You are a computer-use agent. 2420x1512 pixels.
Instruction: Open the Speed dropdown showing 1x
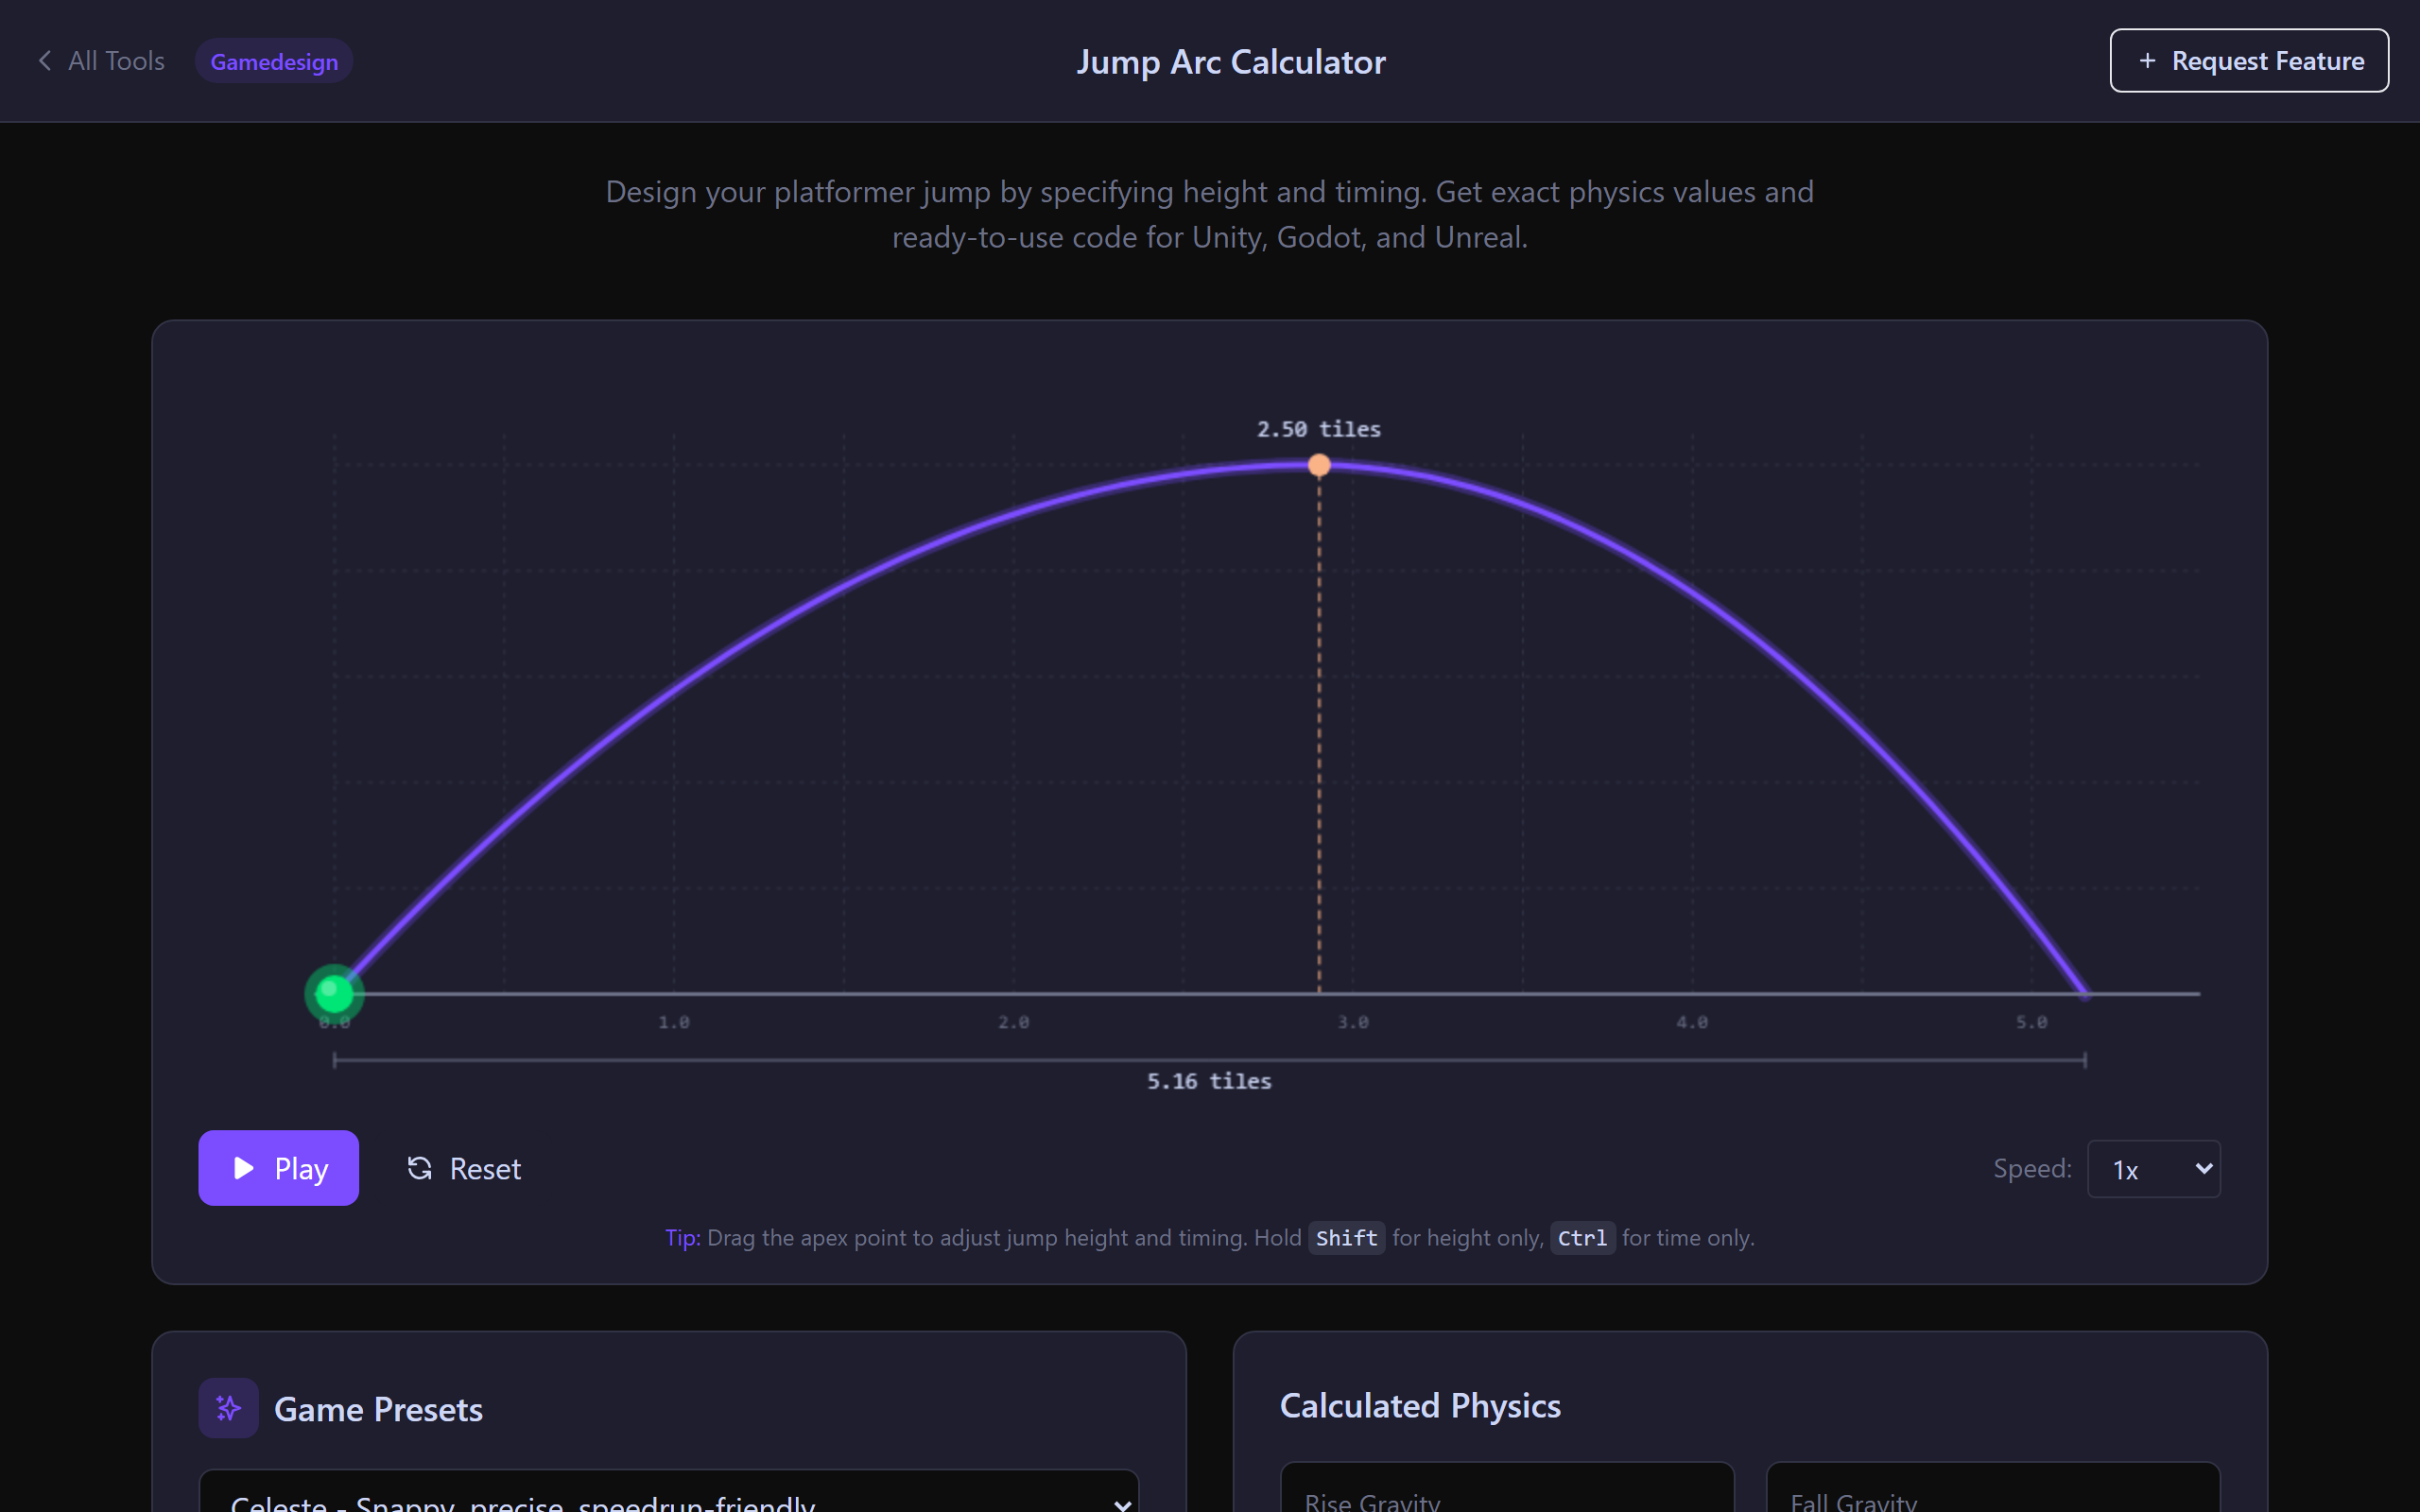pos(2153,1167)
